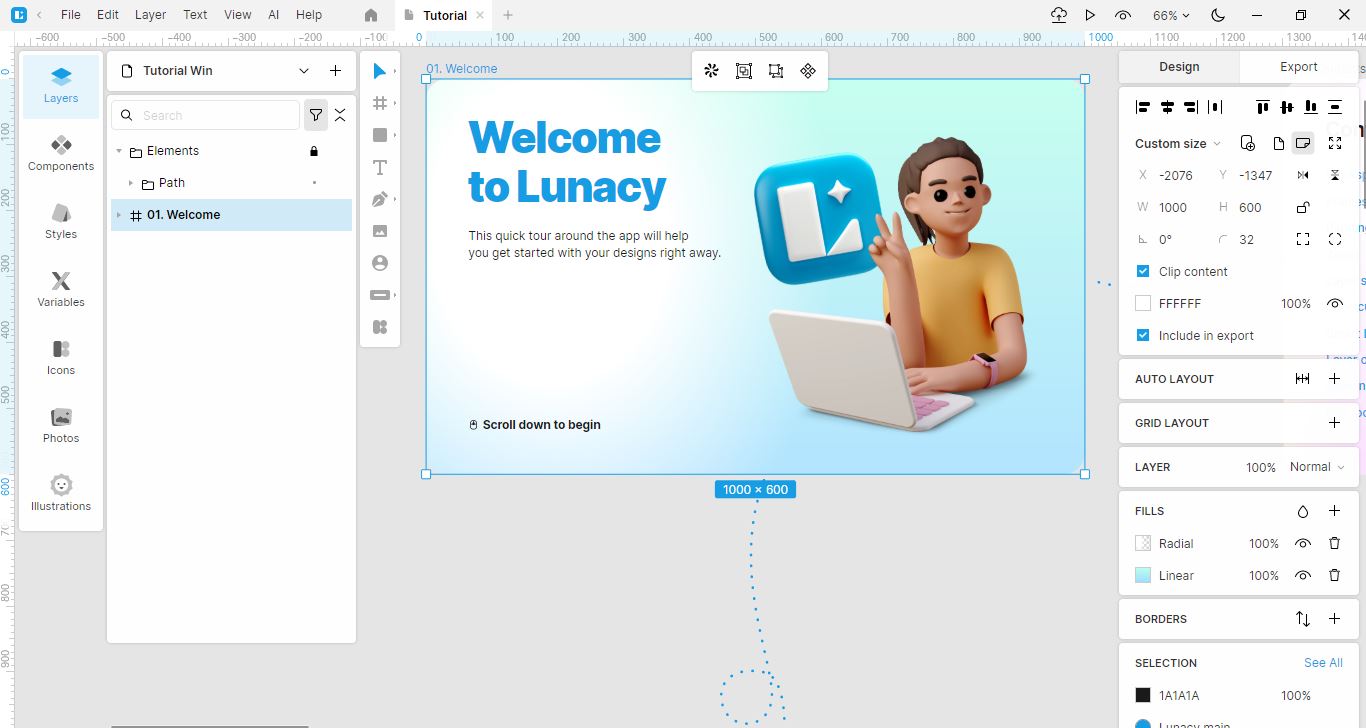The height and width of the screenshot is (728, 1366).
Task: Expand the Tutorial Win pages dropdown
Action: tap(304, 71)
